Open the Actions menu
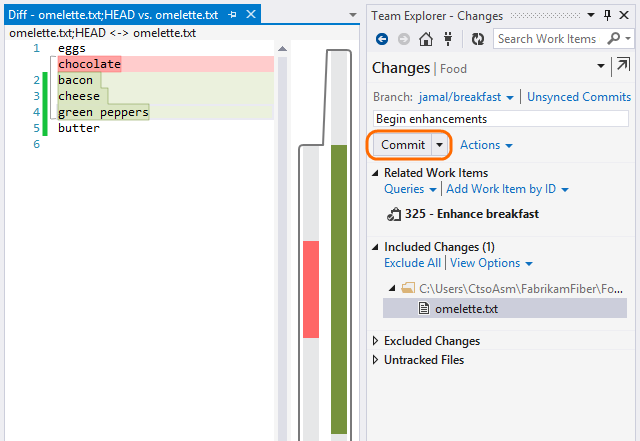Screen dimensions: 640x441 [486, 145]
